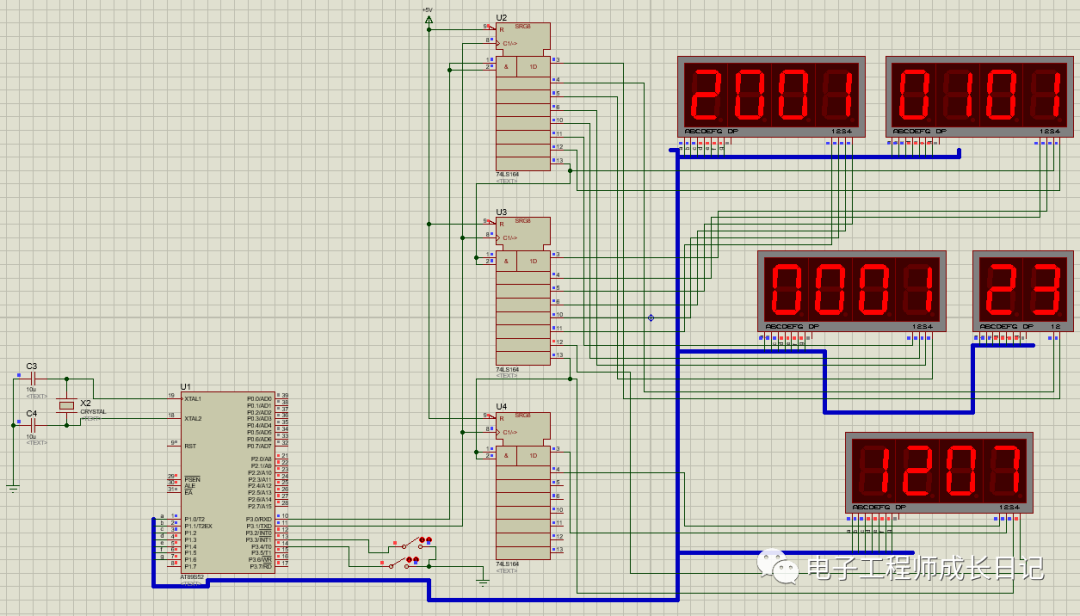
Task: Click the U2 reference designator label
Action: tap(501, 18)
